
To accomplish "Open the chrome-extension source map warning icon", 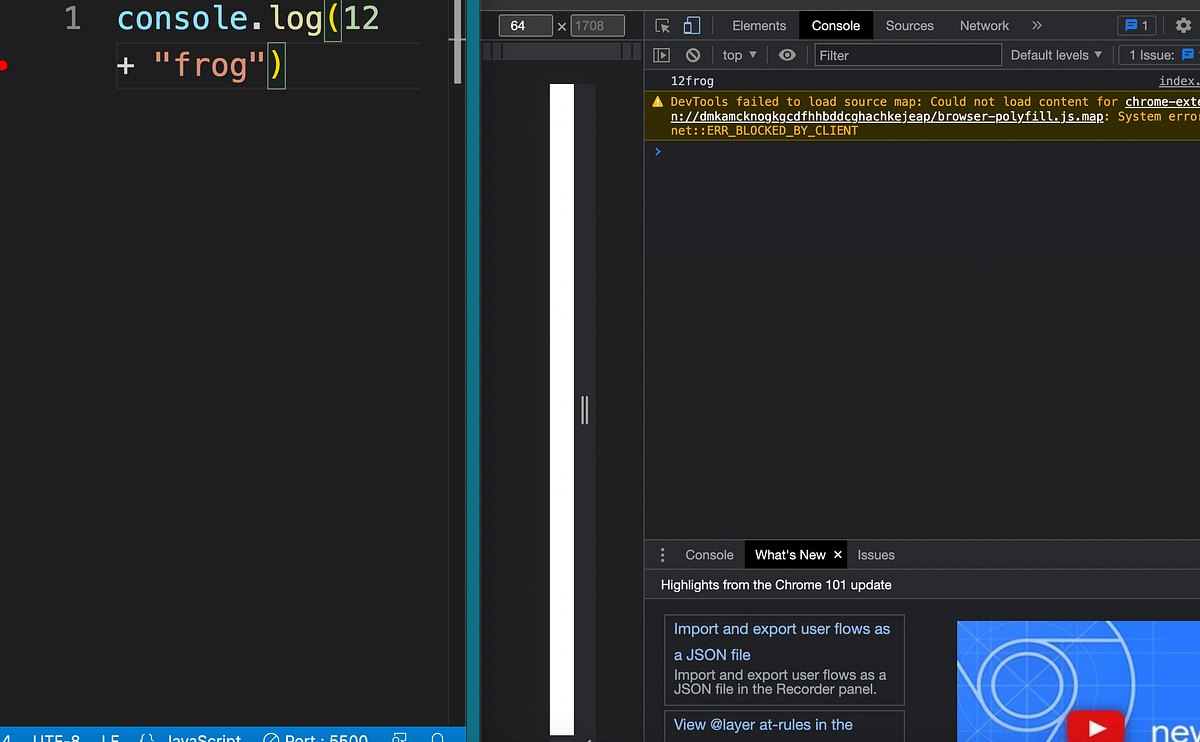I will tap(657, 101).
